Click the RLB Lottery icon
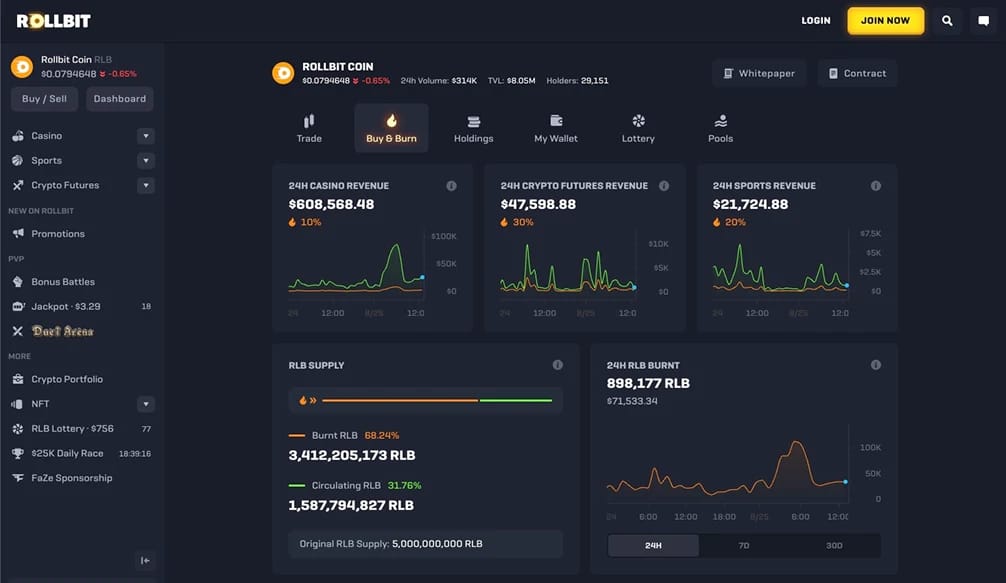The image size is (1006, 583). (18, 428)
